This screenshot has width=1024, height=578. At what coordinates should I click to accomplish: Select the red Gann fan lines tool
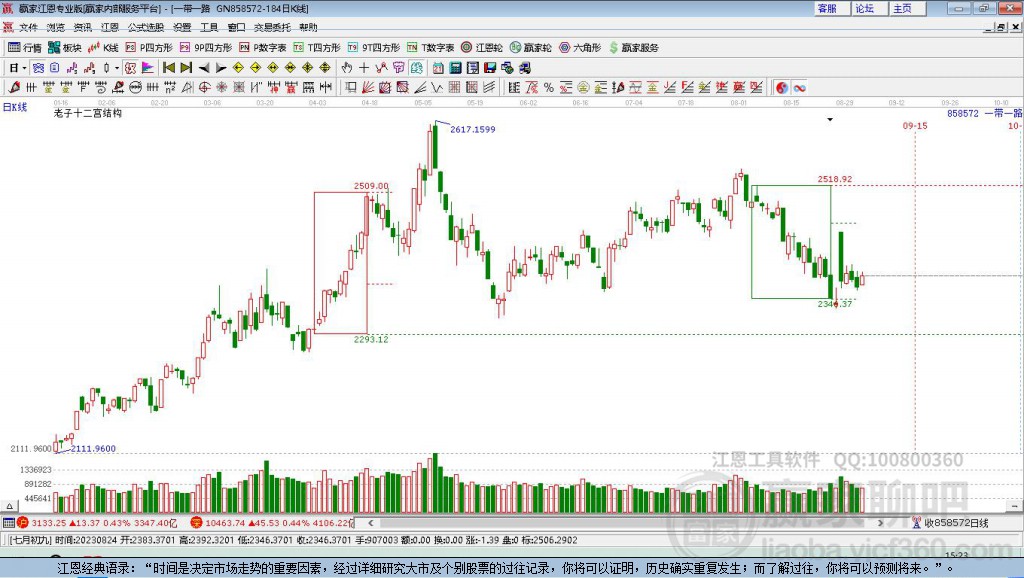[368, 87]
